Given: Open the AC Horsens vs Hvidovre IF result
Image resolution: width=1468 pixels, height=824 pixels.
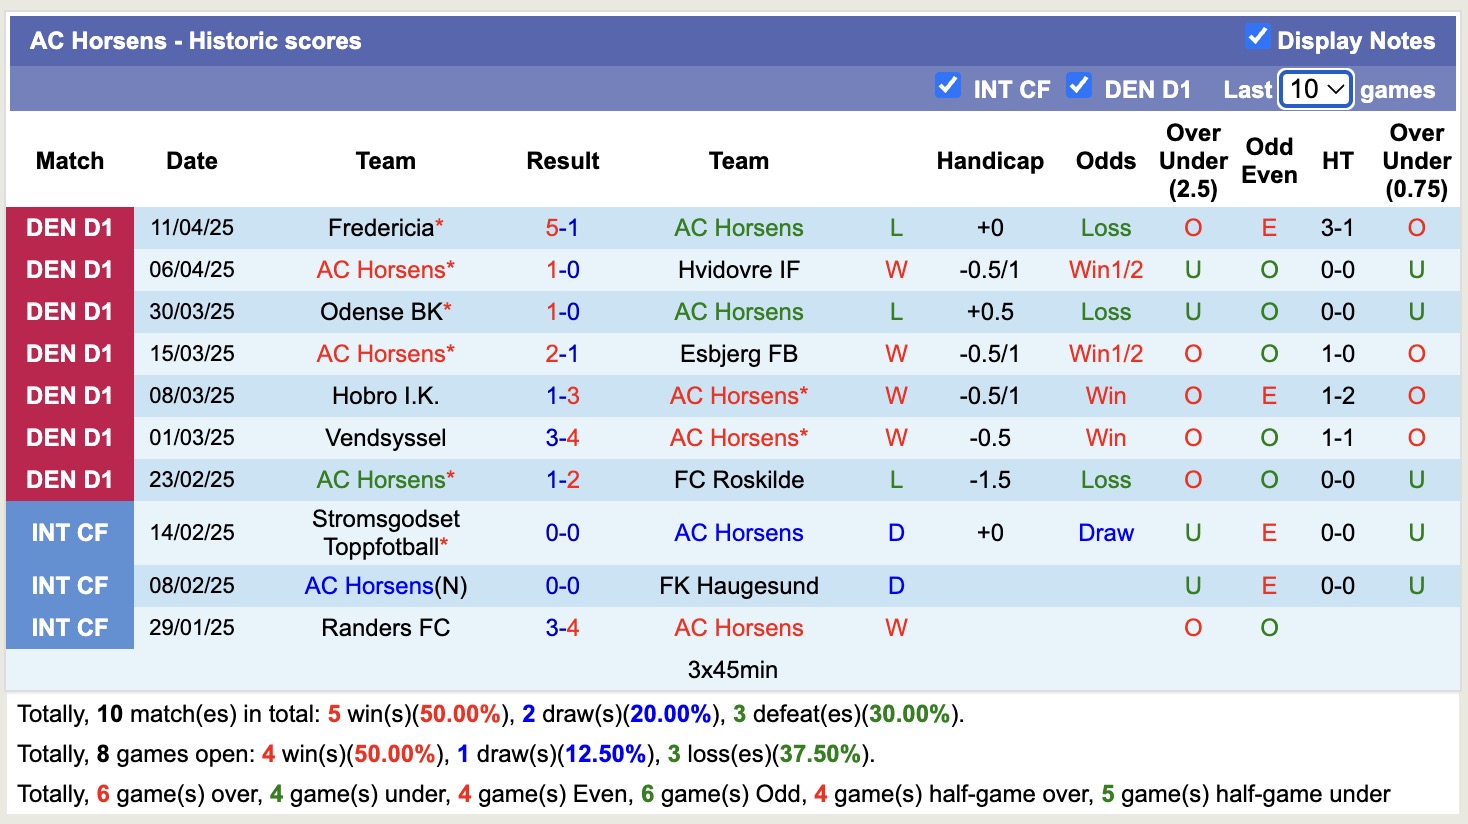Looking at the screenshot, I should tap(562, 269).
